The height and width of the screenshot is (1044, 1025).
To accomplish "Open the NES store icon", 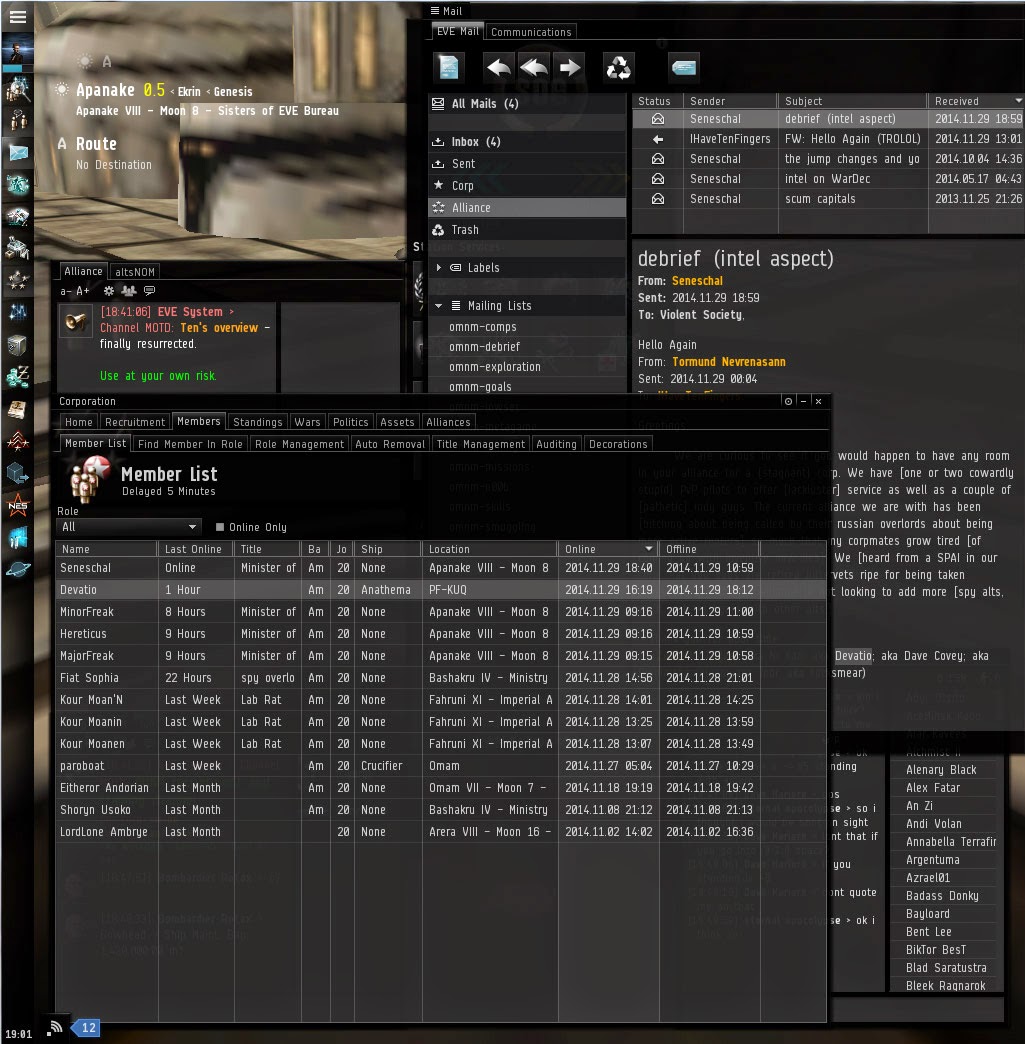I will pyautogui.click(x=17, y=505).
